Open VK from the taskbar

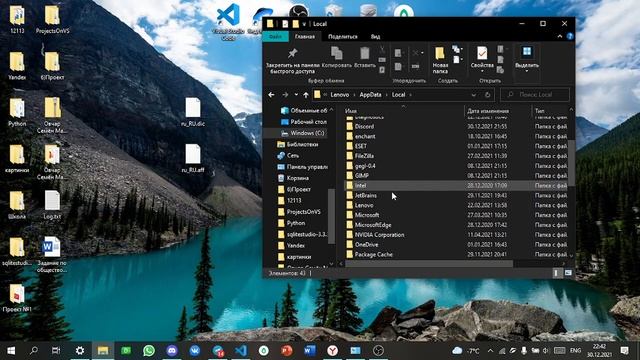tap(195, 351)
